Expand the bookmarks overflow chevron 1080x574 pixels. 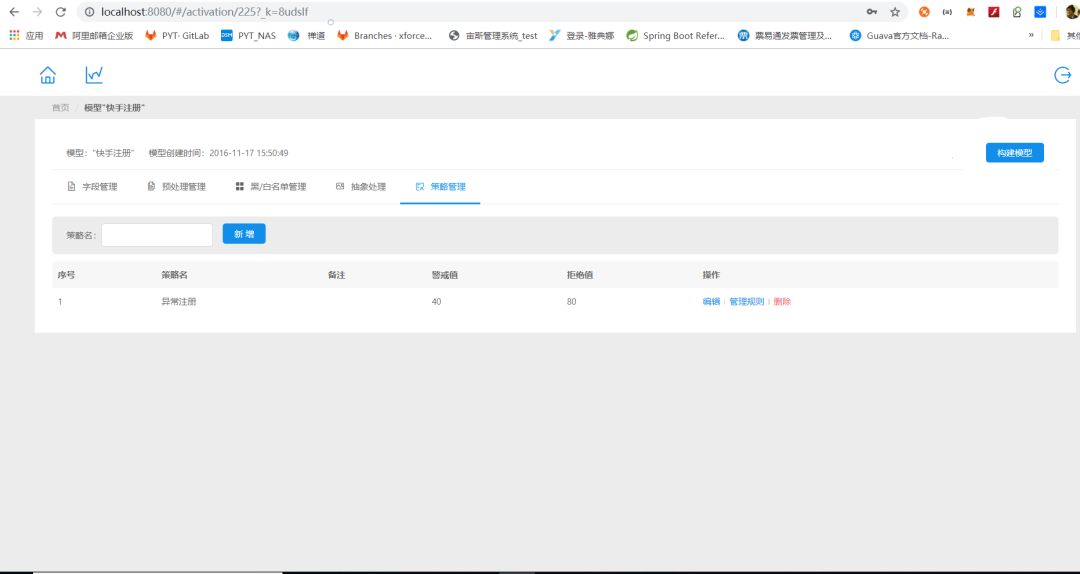pos(1031,35)
